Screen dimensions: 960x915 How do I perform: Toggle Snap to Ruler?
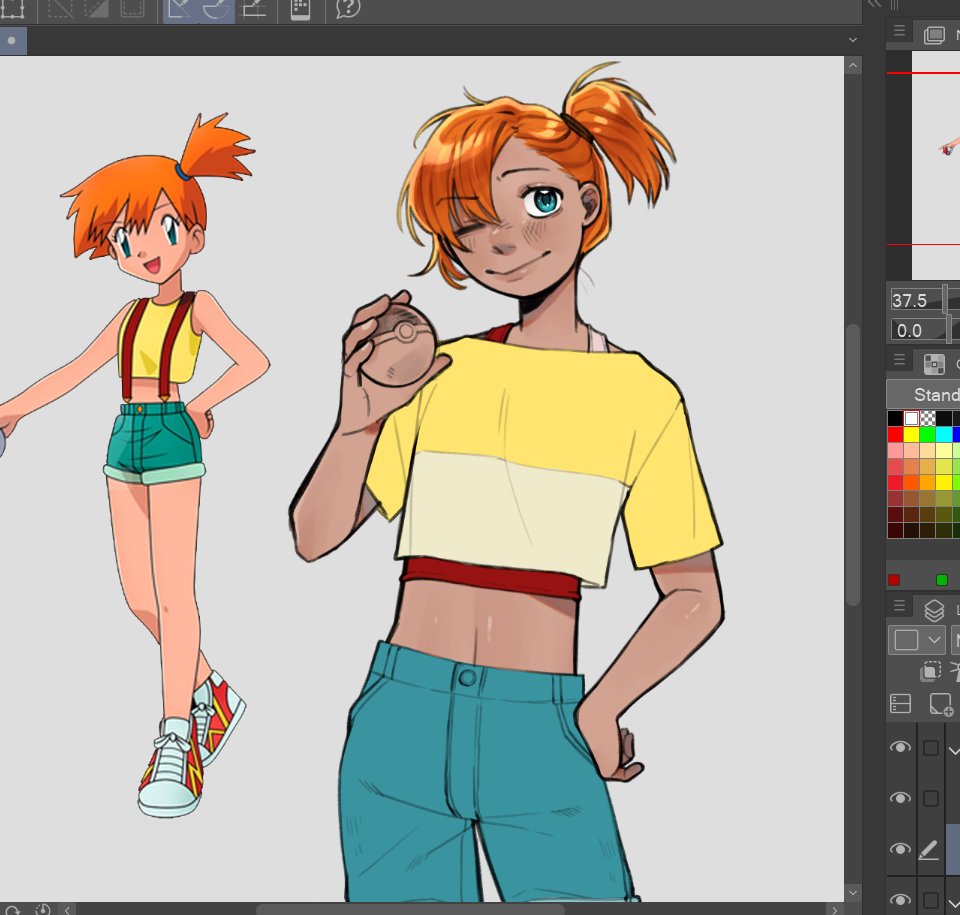tap(180, 10)
